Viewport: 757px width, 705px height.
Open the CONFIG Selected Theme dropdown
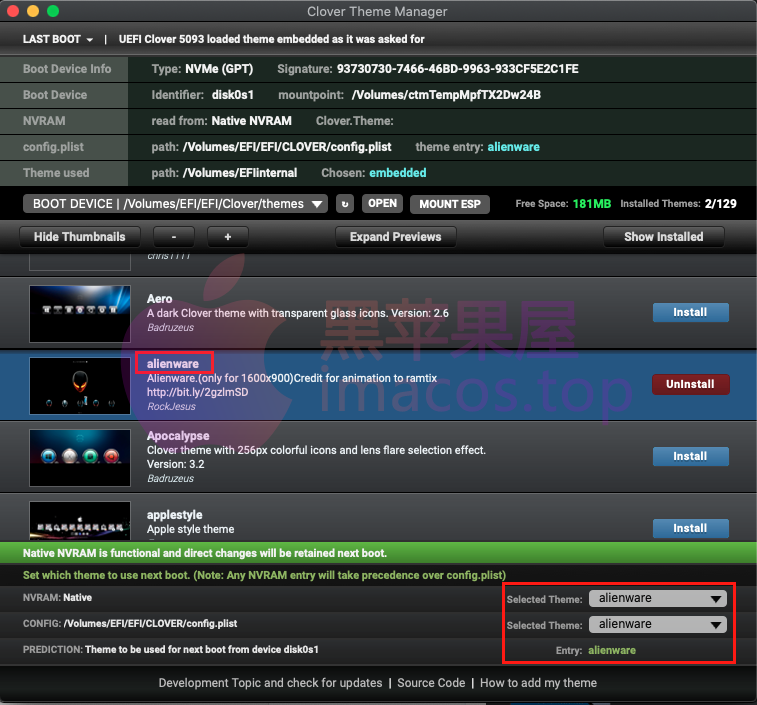pos(656,624)
